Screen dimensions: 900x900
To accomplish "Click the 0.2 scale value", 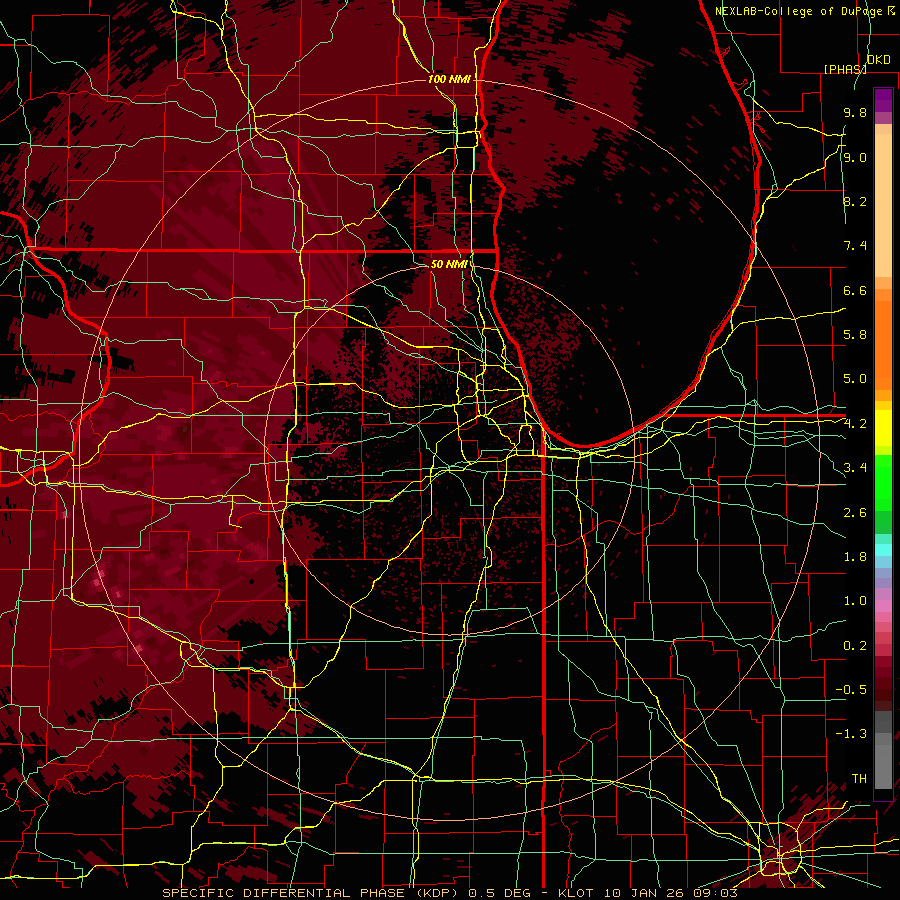I will 855,646.
